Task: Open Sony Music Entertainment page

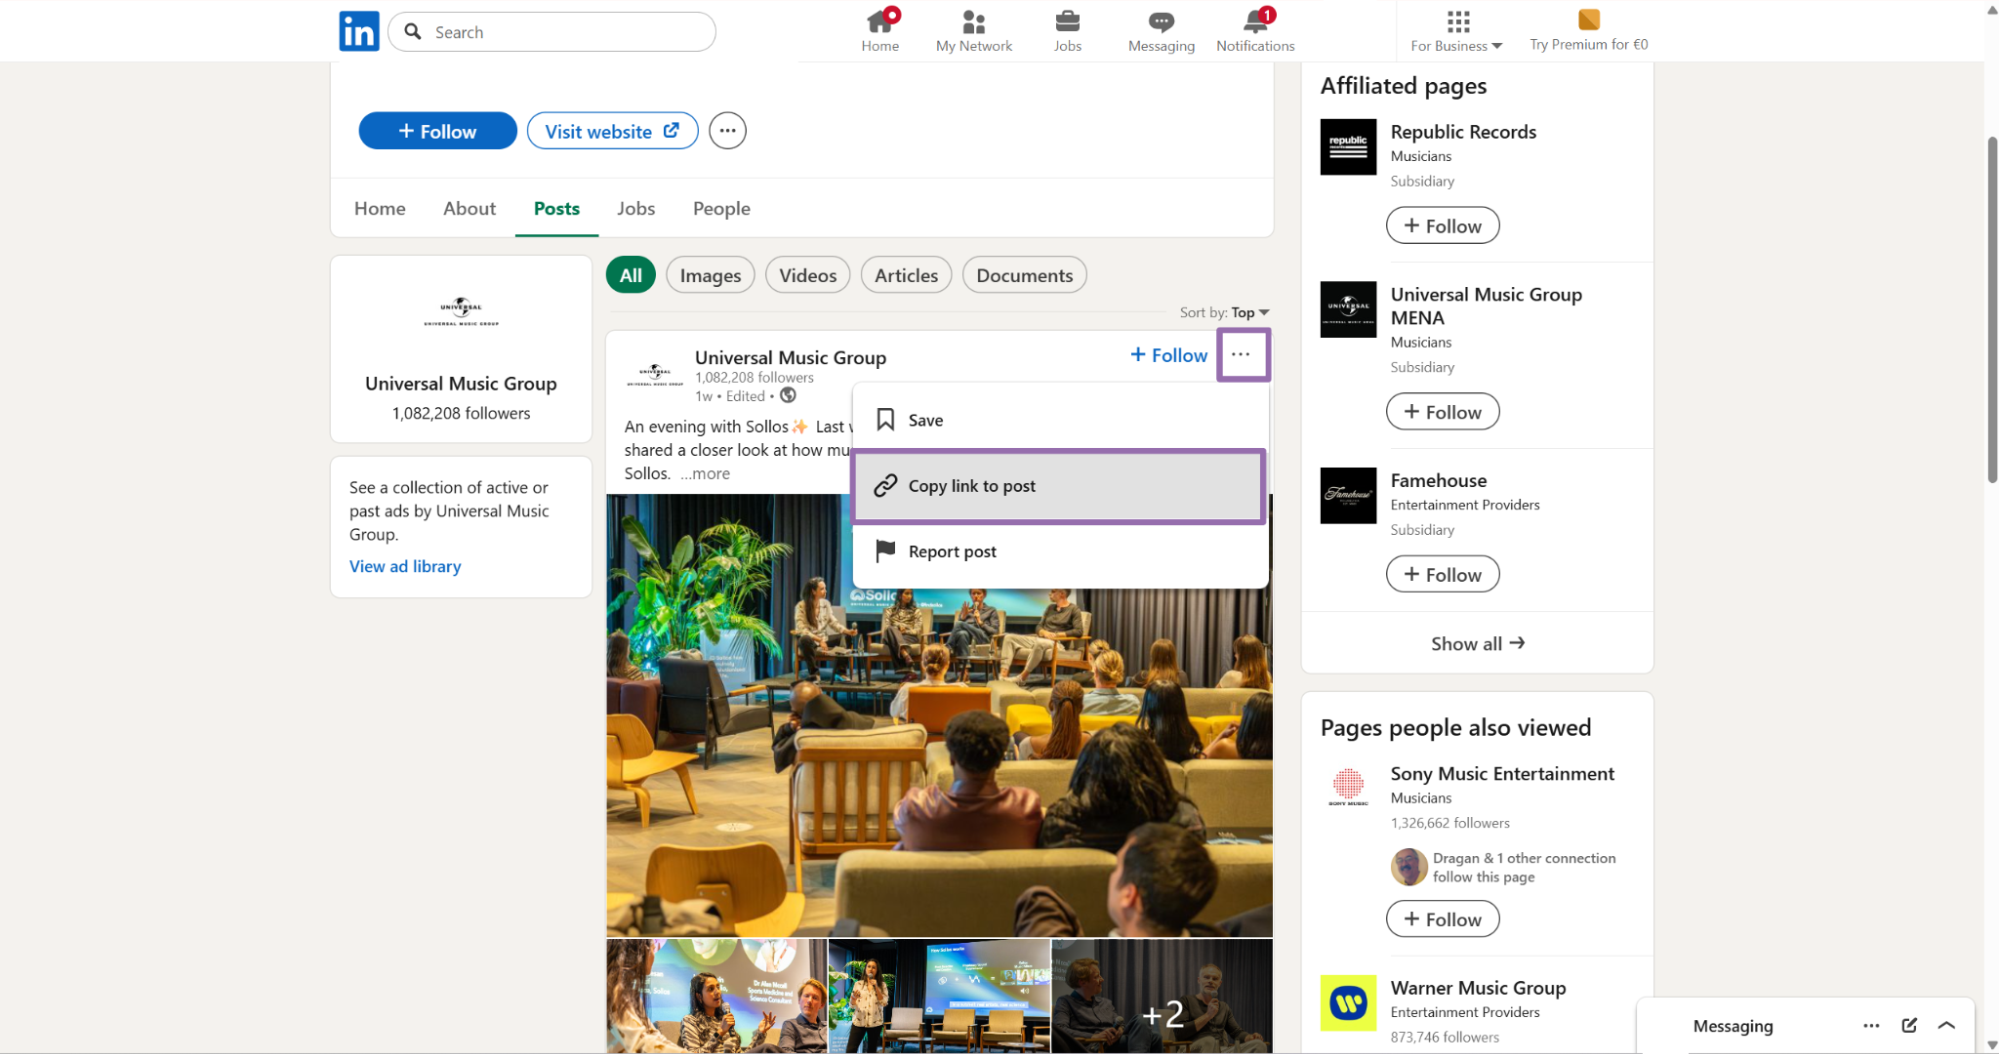Action: [1502, 774]
